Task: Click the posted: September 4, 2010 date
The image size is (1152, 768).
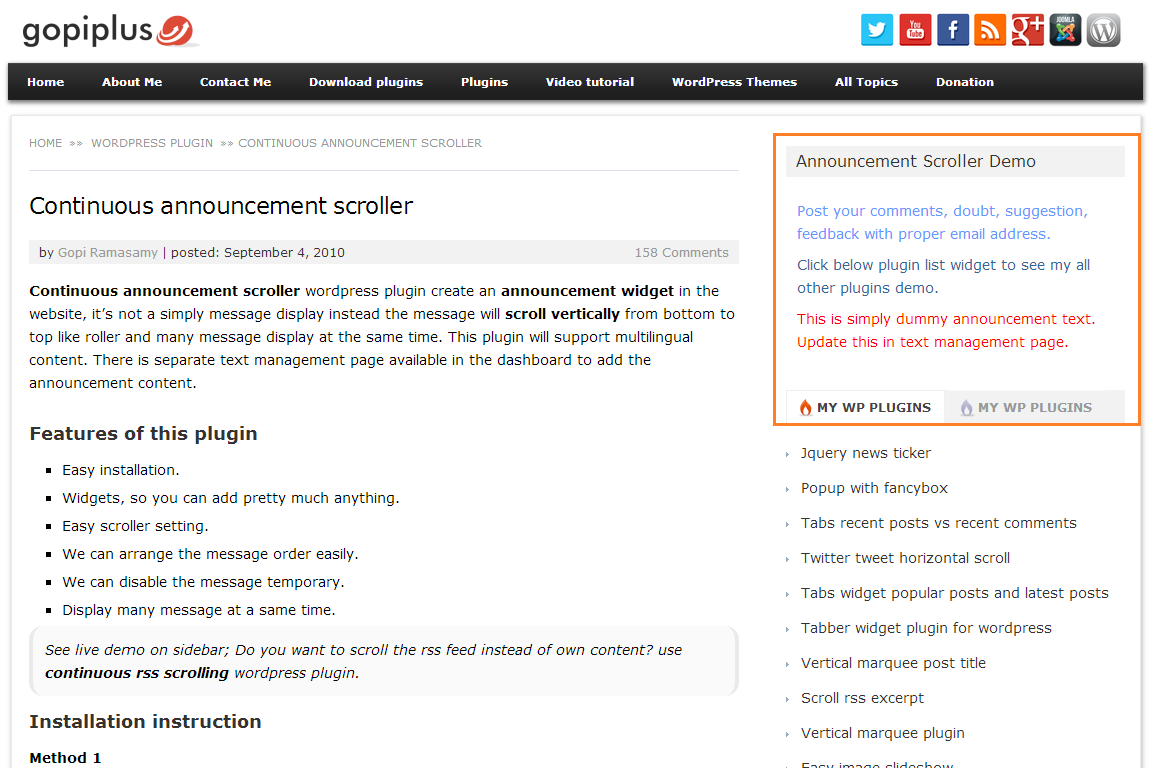Action: point(258,252)
